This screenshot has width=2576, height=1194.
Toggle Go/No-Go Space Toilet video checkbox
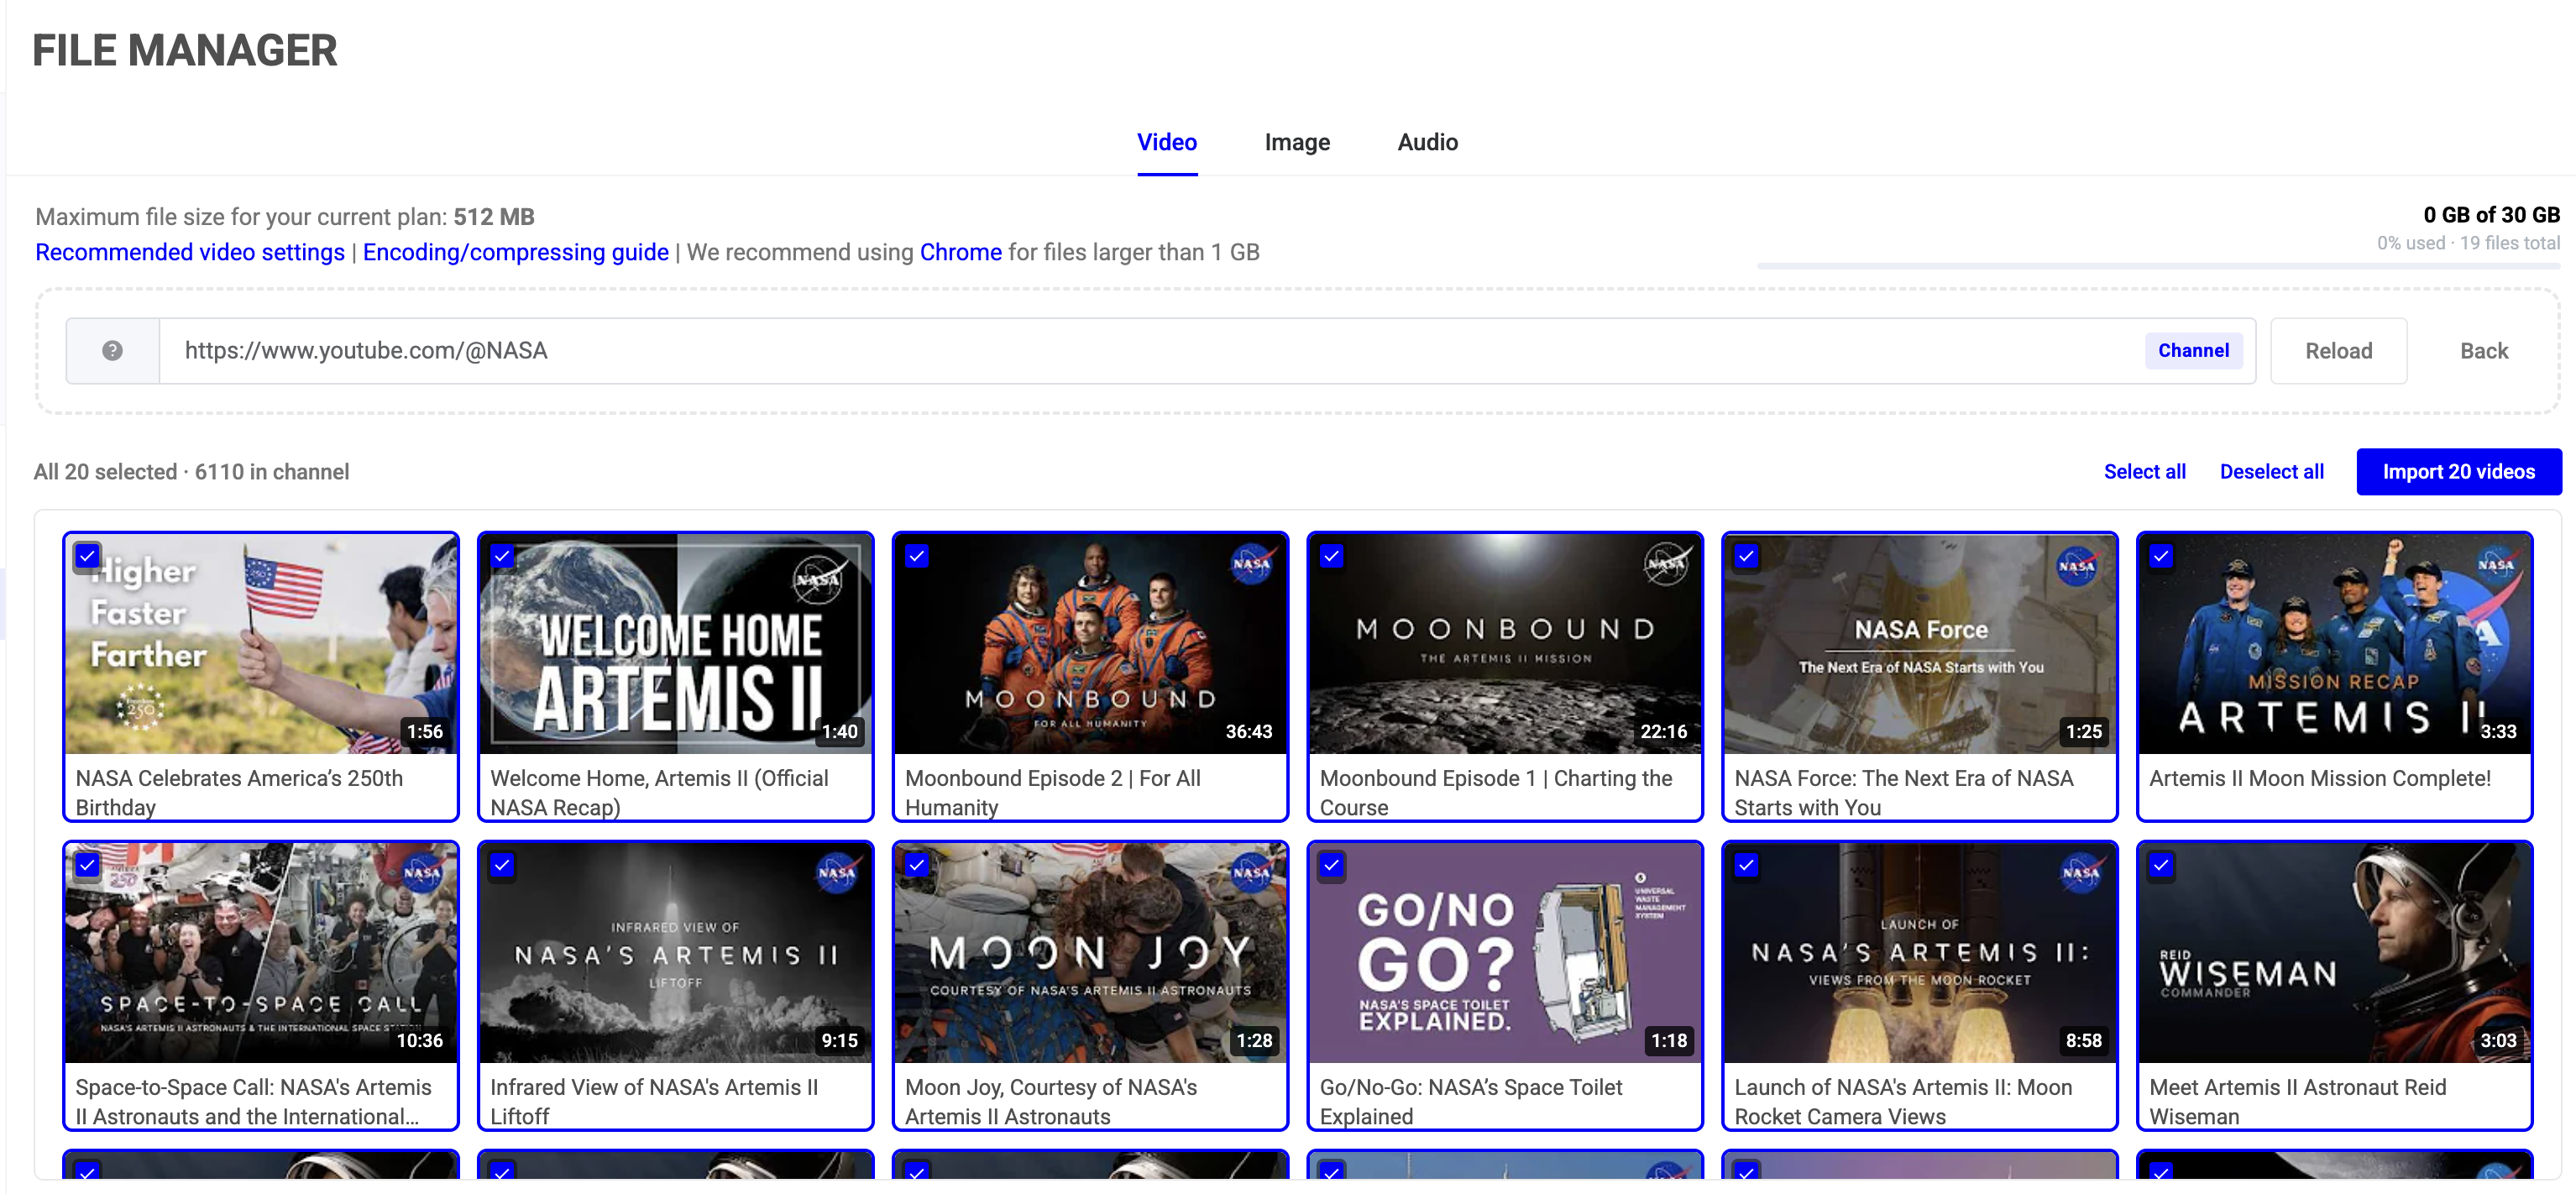(x=1331, y=865)
